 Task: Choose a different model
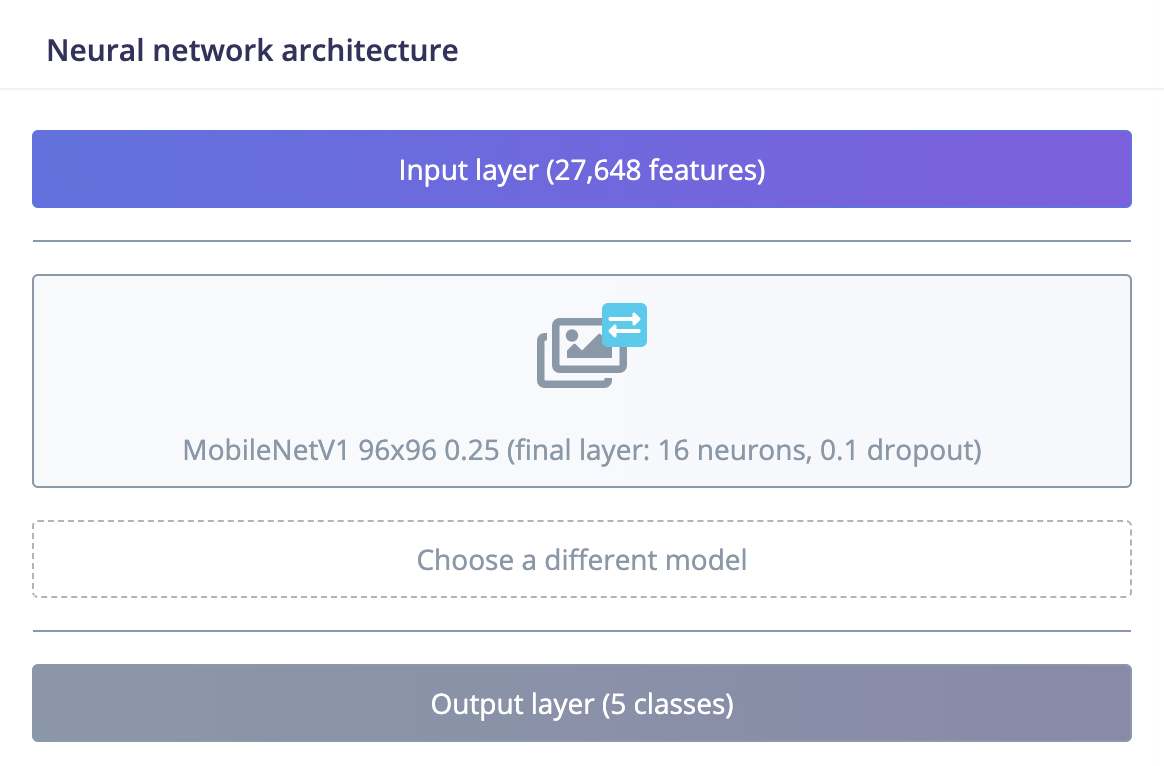[x=582, y=560]
